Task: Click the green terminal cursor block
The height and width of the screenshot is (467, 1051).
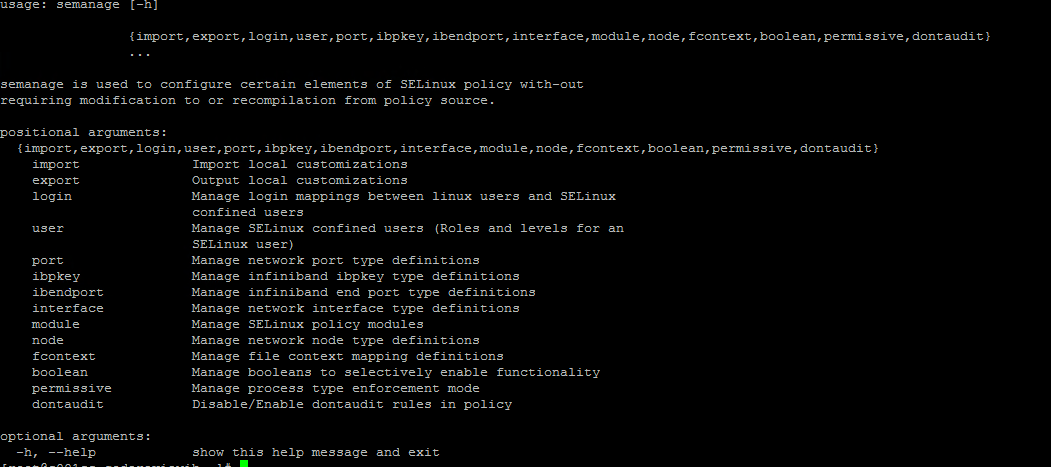Action: point(244,463)
